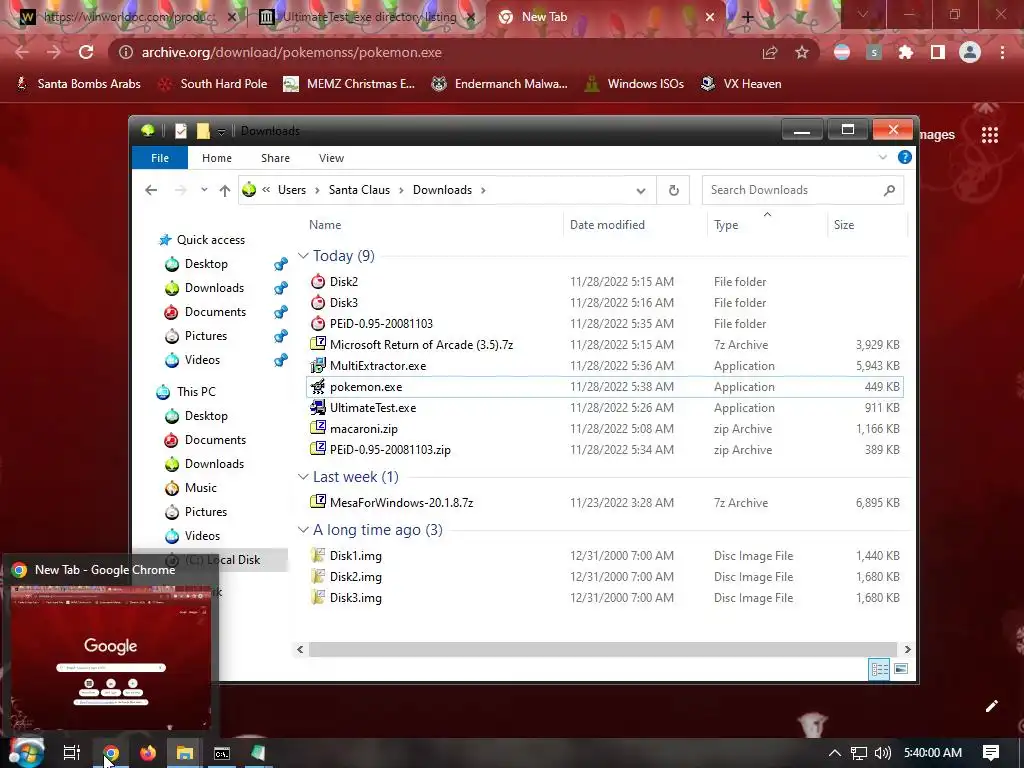Click the horizontal scrollbar in file list
The image size is (1024, 768).
pos(603,649)
